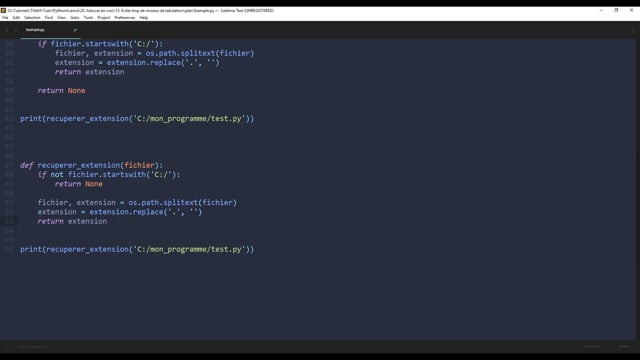Open the Edit menu
The width and height of the screenshot is (640, 360).
coord(16,18)
